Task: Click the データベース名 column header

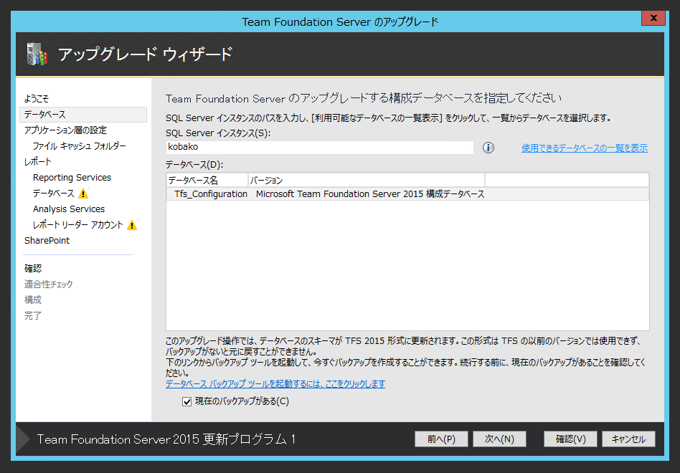Action: pos(207,180)
